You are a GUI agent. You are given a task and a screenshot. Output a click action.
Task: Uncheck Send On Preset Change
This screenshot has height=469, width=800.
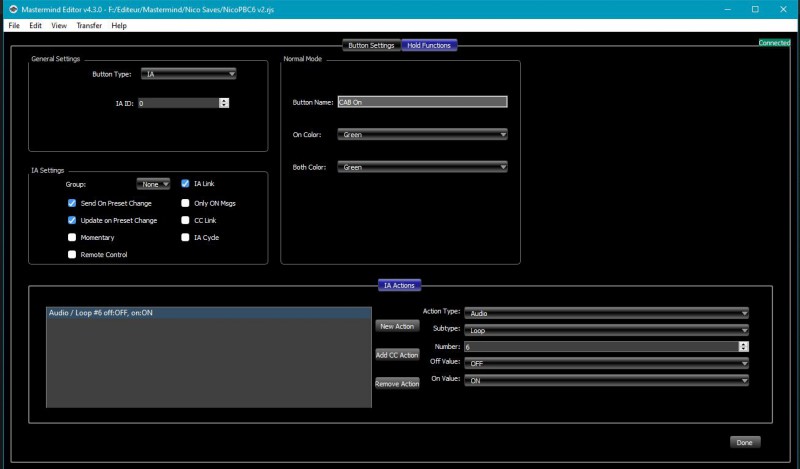click(x=72, y=203)
